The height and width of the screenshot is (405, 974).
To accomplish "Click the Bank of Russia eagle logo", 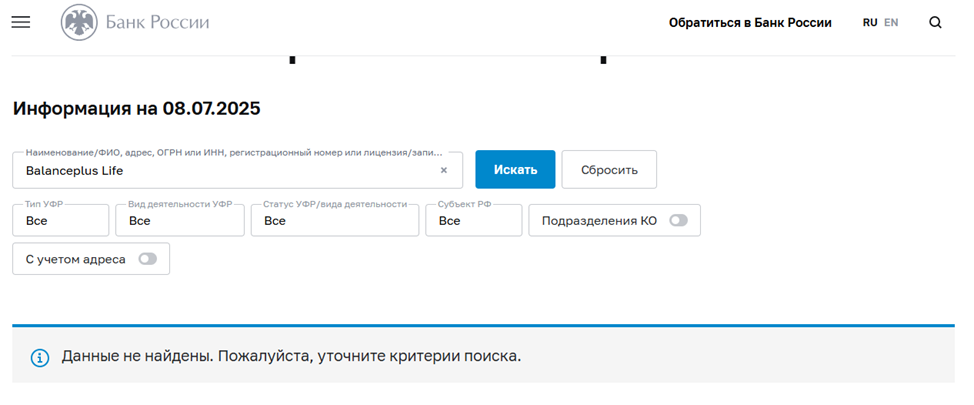I will click(x=79, y=22).
